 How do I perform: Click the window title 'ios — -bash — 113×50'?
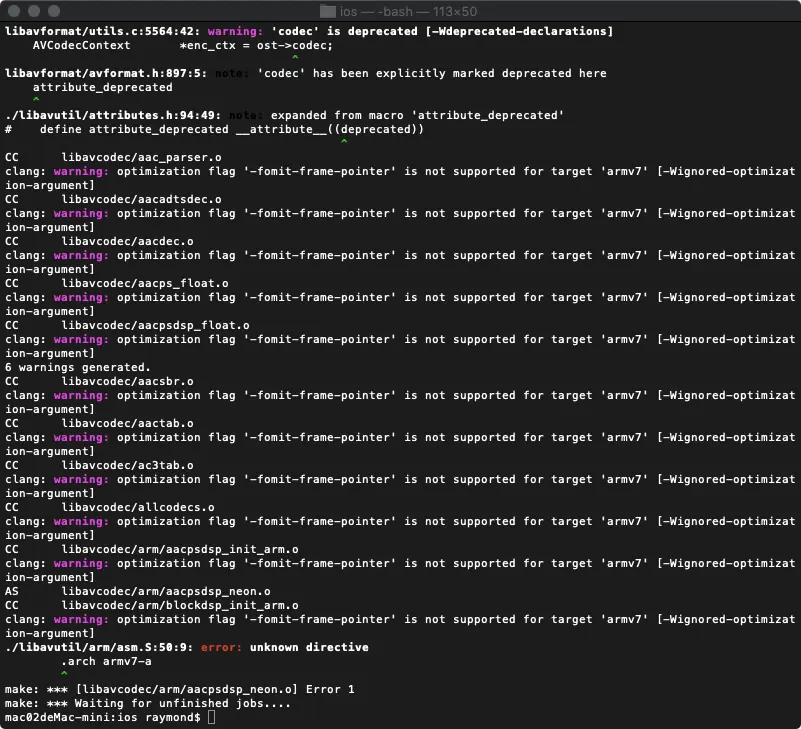pyautogui.click(x=408, y=11)
